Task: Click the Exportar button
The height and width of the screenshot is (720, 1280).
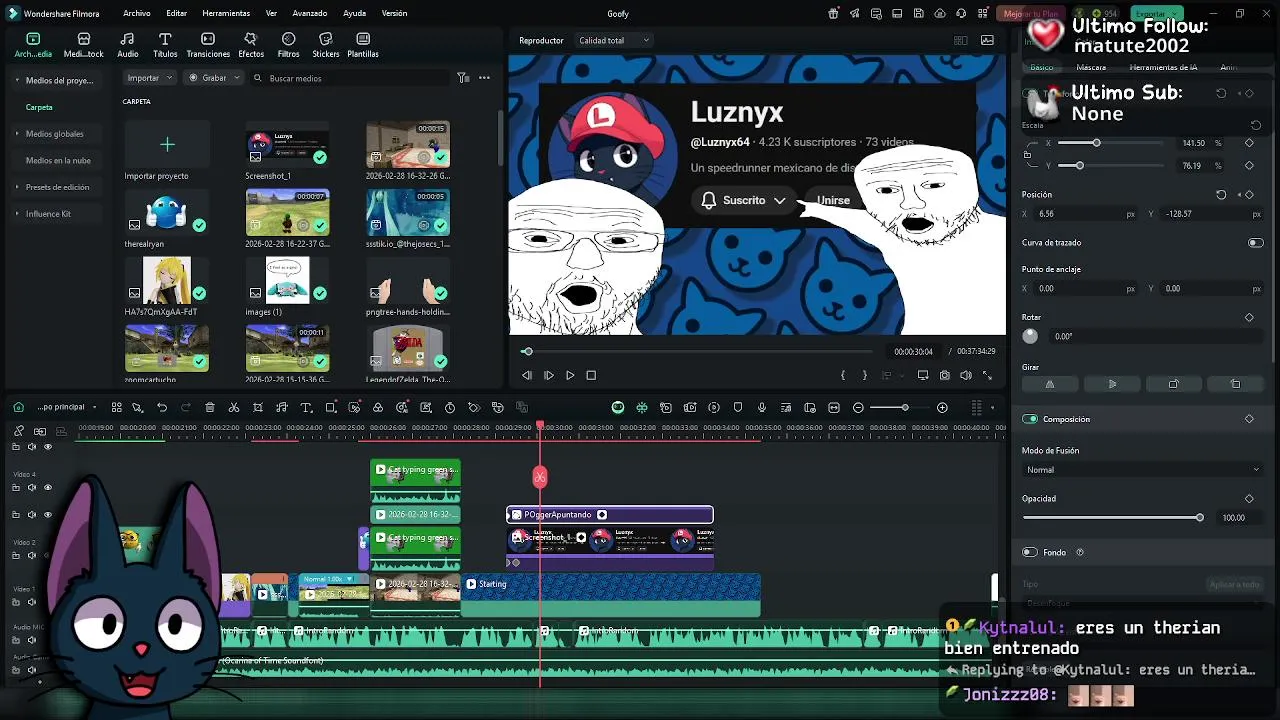Action: point(1155,14)
